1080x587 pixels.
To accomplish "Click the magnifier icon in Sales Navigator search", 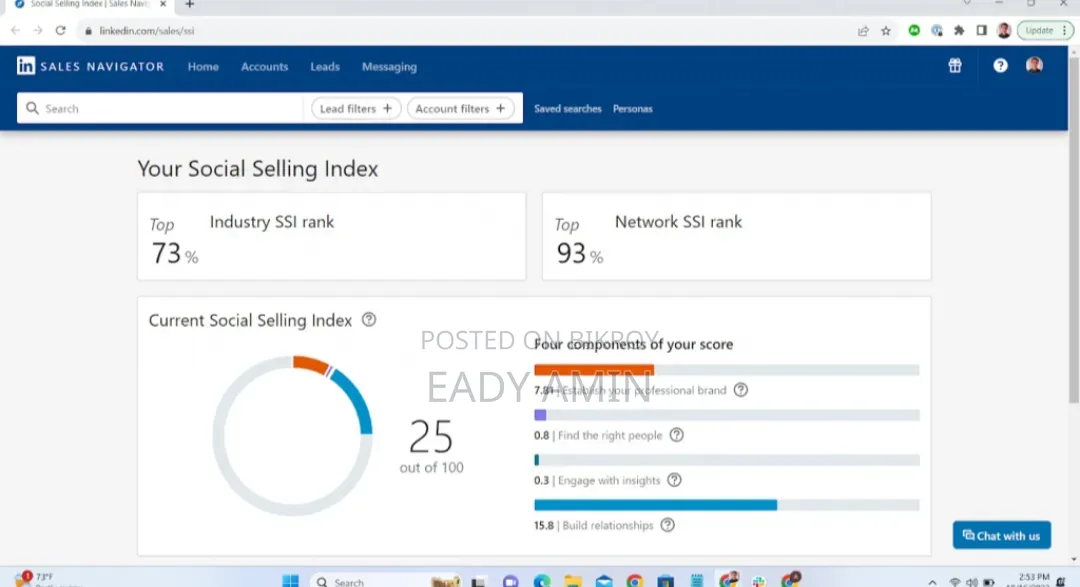I will (x=32, y=108).
